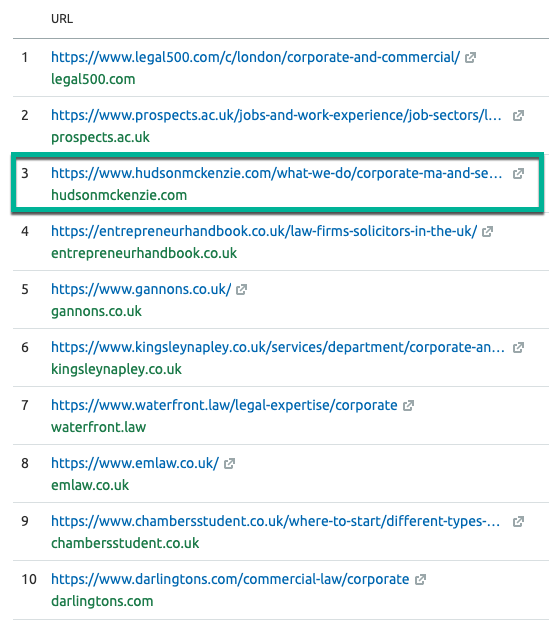Click the URL column header
The width and height of the screenshot is (549, 629).
62,19
